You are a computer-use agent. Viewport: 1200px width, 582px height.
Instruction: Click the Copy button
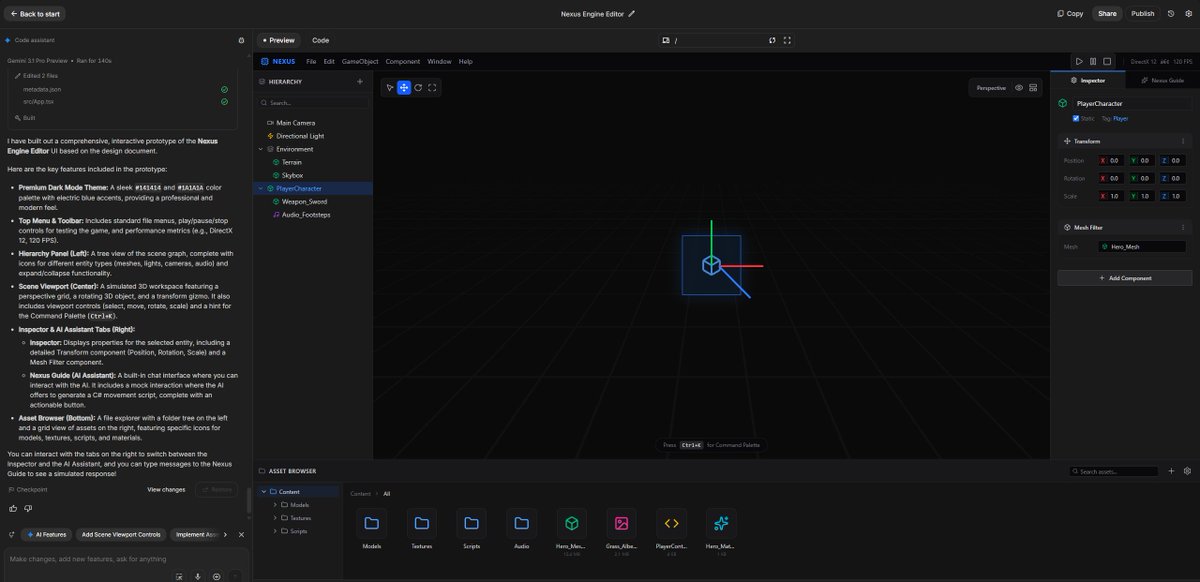(1070, 14)
